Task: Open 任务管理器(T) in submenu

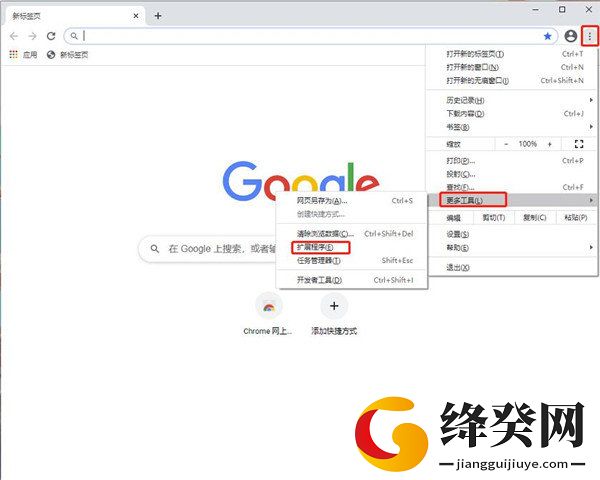Action: 351,261
